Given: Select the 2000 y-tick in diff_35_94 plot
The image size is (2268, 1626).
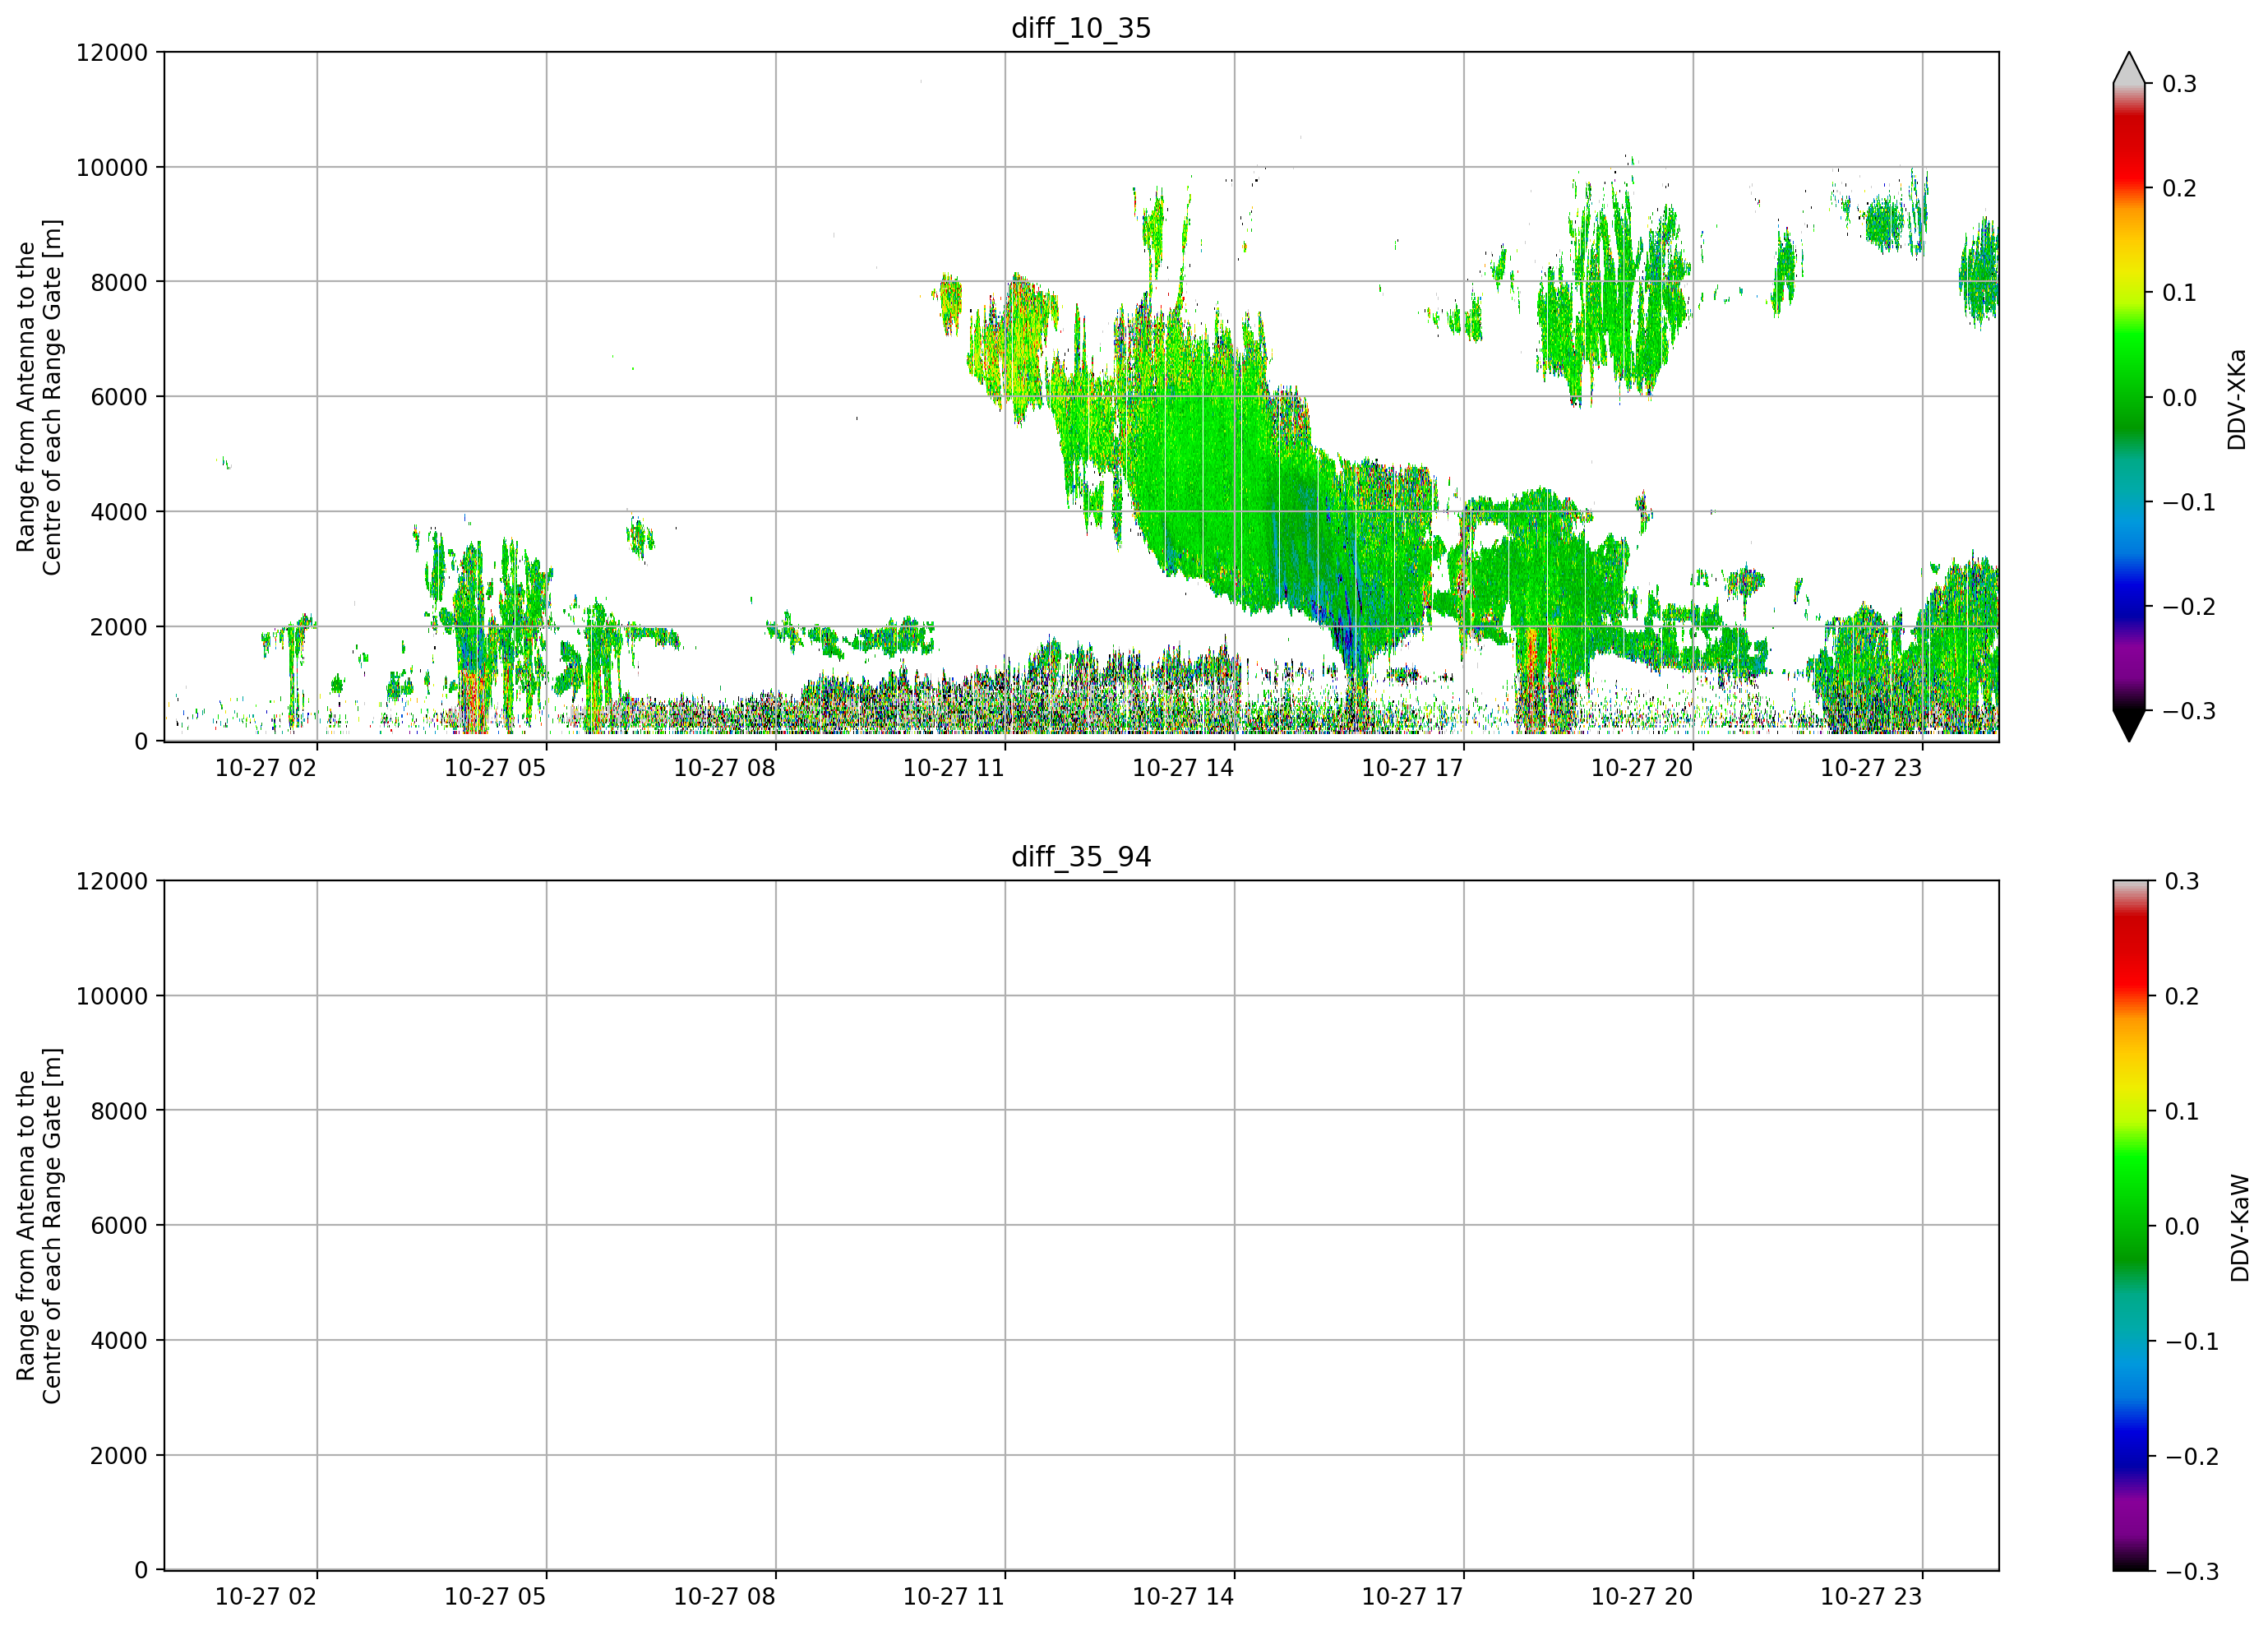Looking at the screenshot, I should [x=119, y=1456].
